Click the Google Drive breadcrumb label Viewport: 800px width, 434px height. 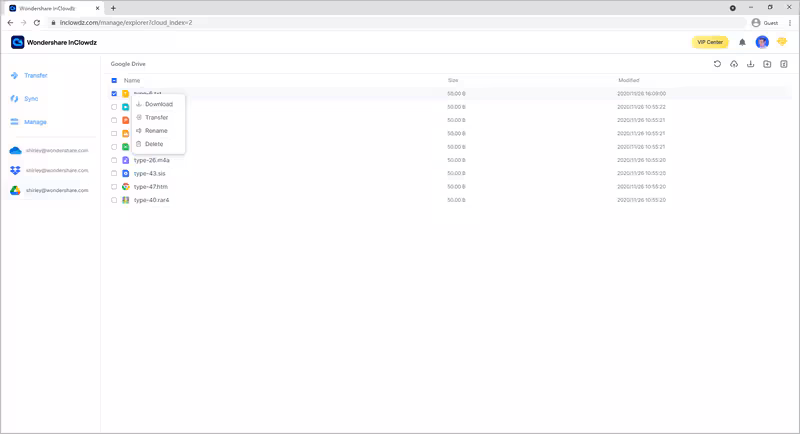(128, 64)
